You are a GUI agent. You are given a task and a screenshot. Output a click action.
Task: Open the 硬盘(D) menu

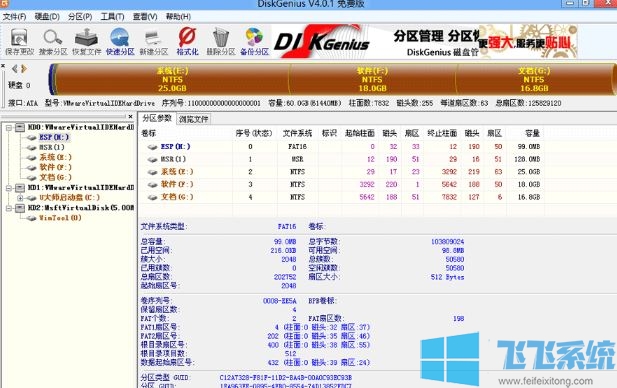tap(47, 17)
